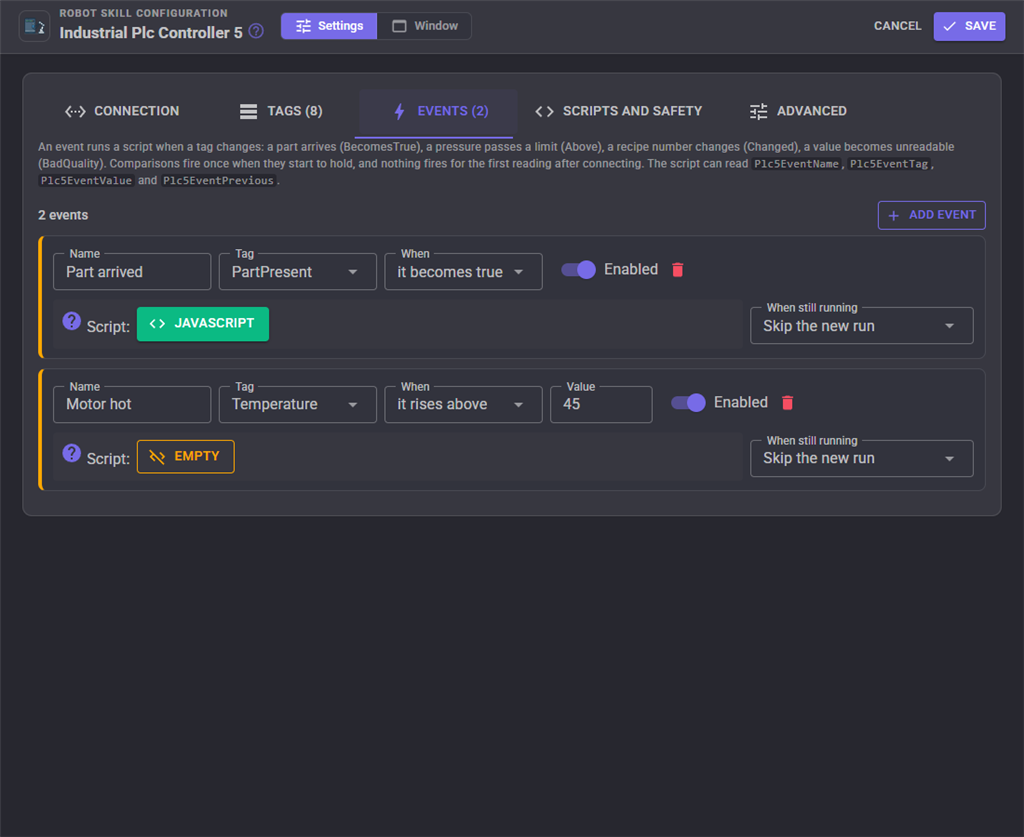Switch to the Tags (8) tab
This screenshot has width=1024, height=837.
pos(281,112)
